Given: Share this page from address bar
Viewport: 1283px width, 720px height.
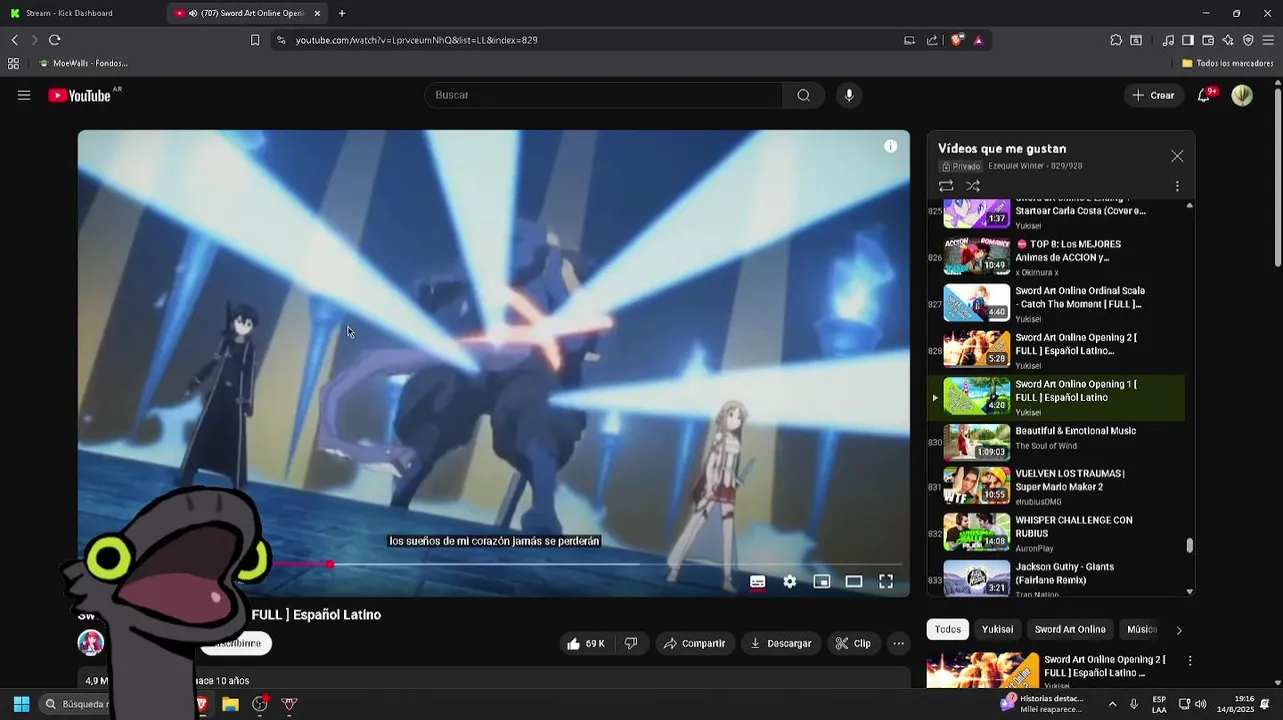Looking at the screenshot, I should [932, 40].
